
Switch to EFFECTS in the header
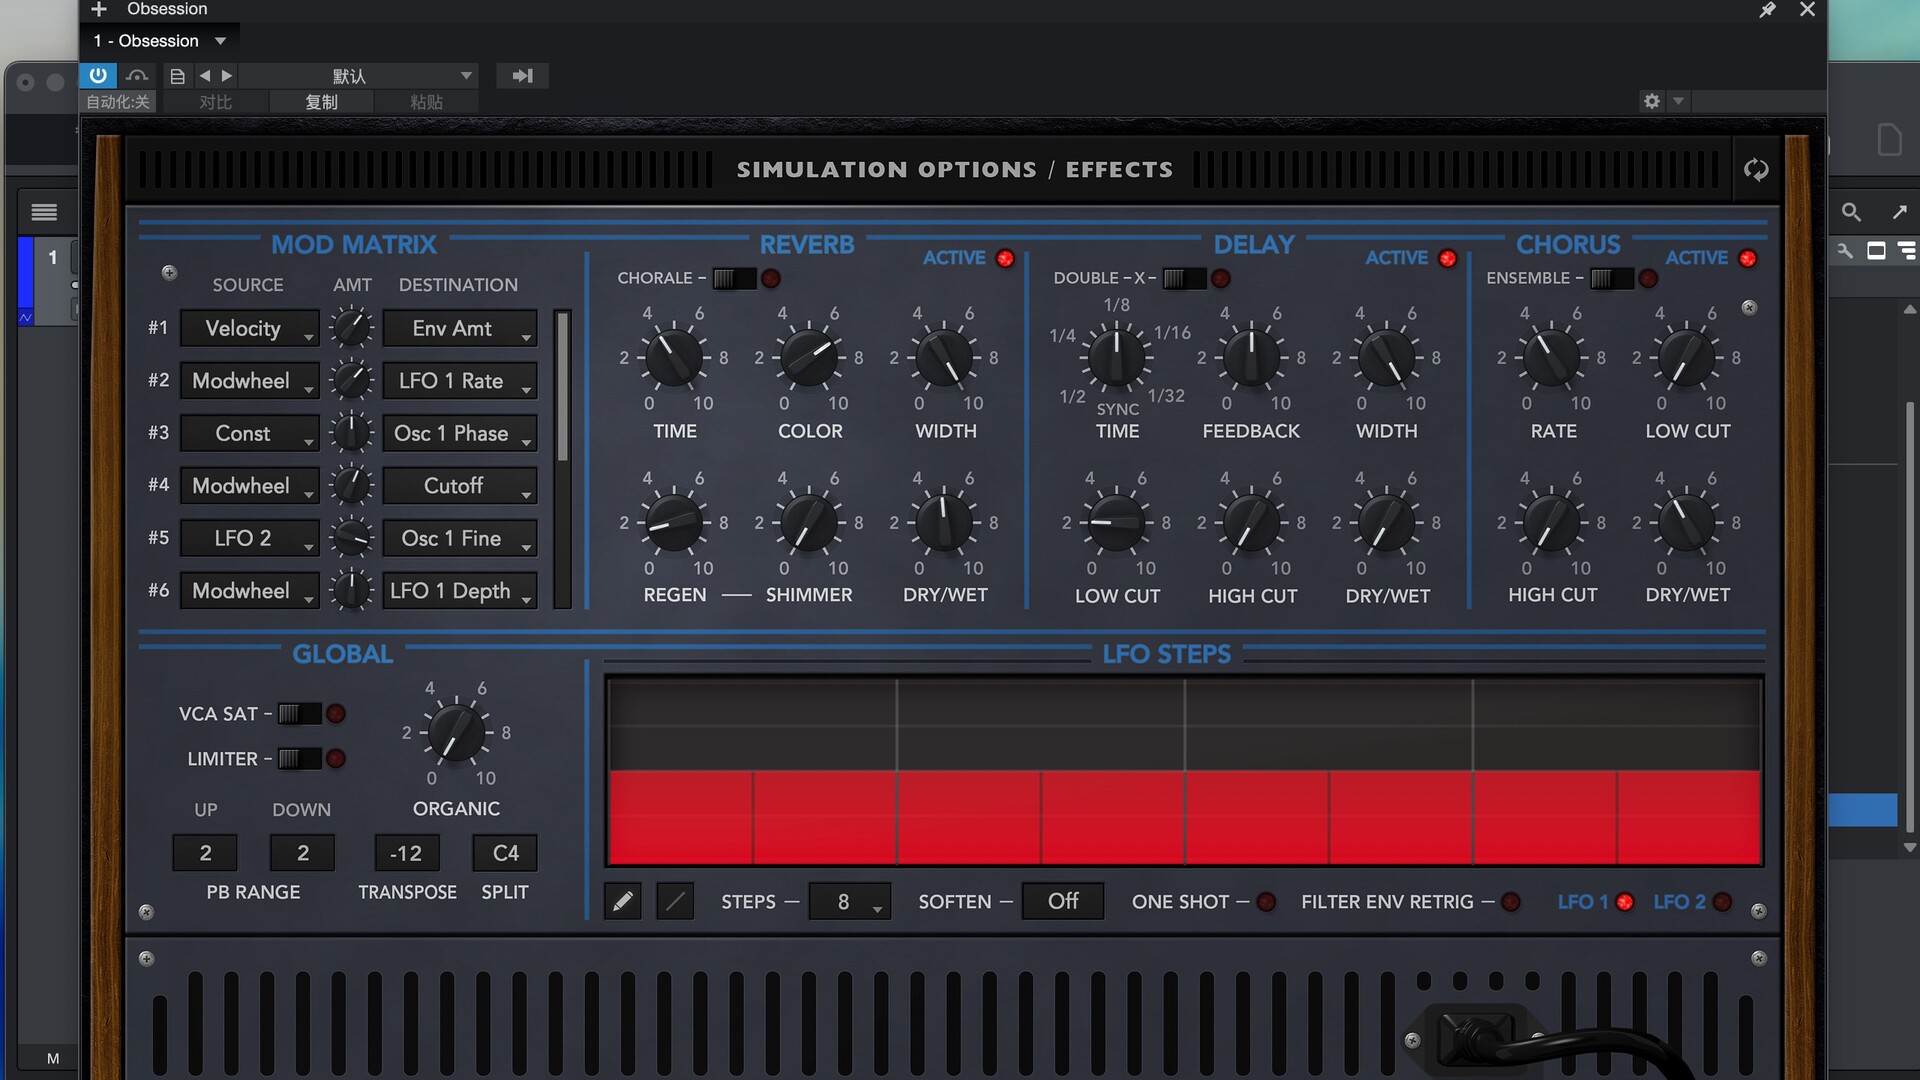point(1119,170)
